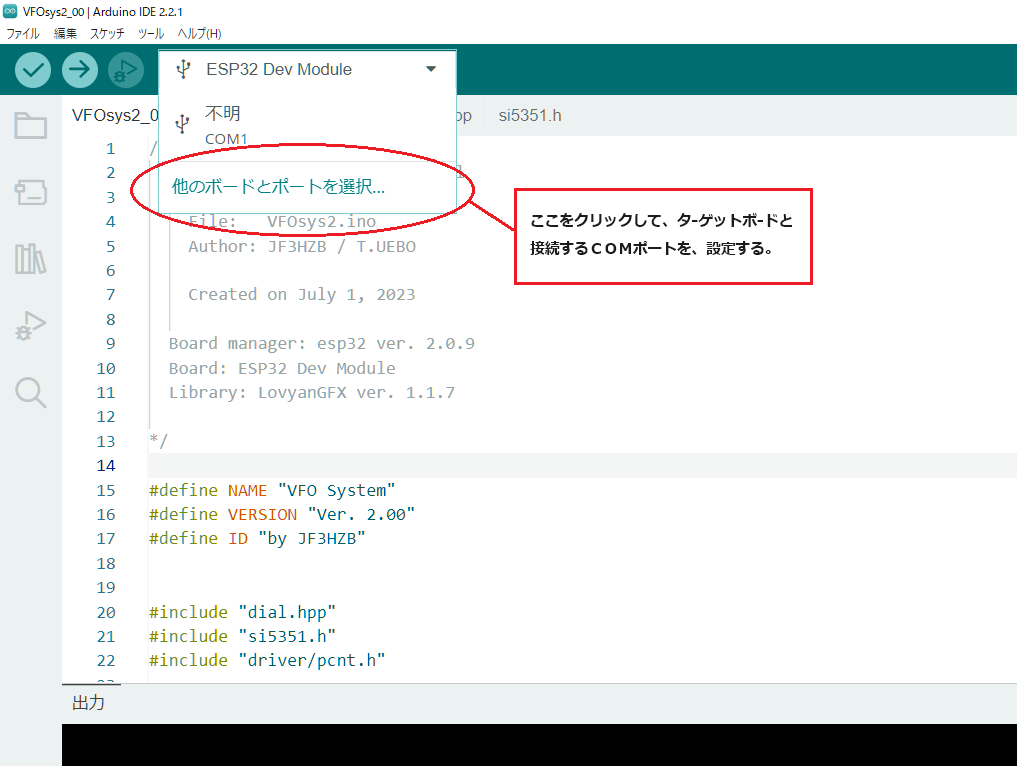
Task: Click the VERSION define on line 16
Action: point(262,514)
